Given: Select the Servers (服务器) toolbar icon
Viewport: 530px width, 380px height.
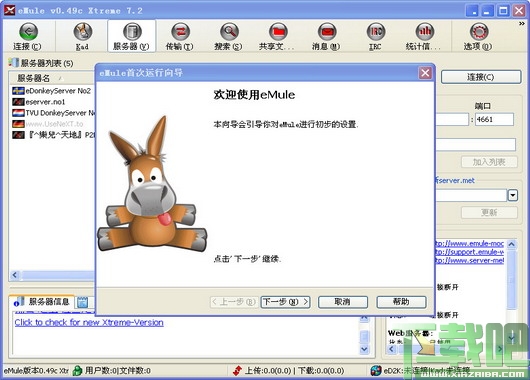Looking at the screenshot, I should point(132,32).
